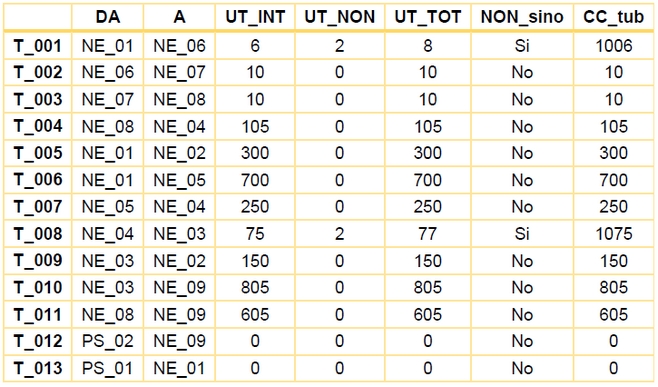The height and width of the screenshot is (387, 658).
Task: Select the UT_TOT value 77
Action: 428,234
